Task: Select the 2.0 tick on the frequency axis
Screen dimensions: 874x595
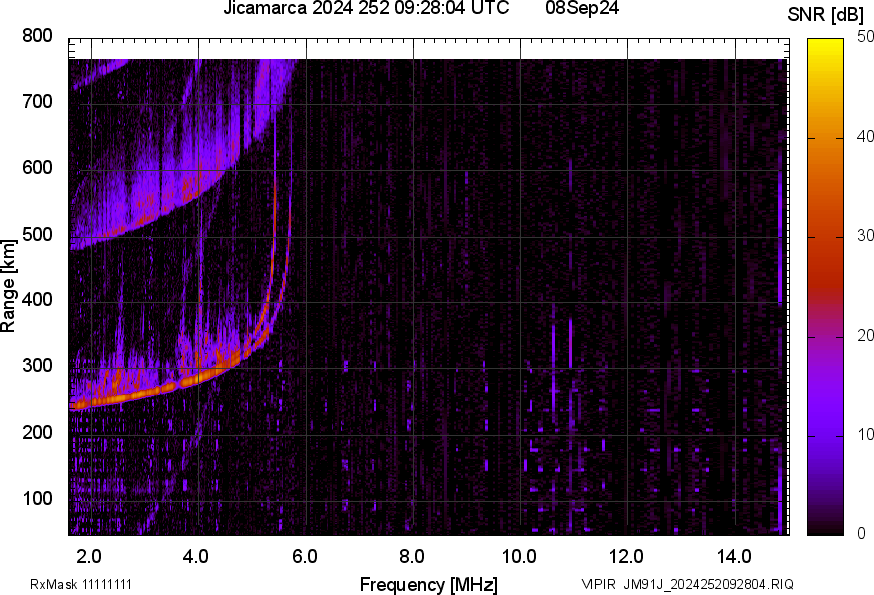Action: coord(89,554)
